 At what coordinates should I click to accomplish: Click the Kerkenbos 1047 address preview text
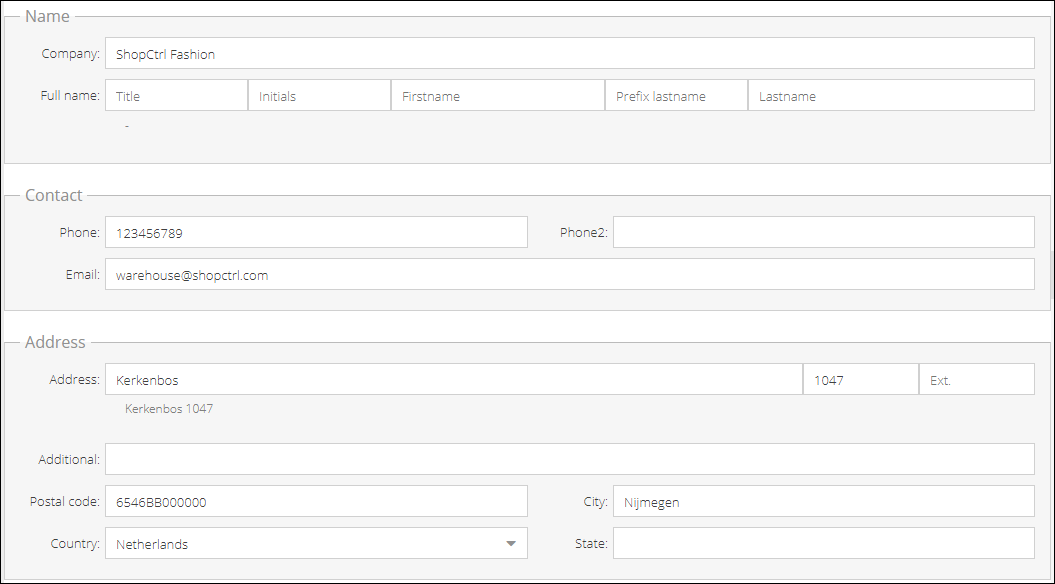(169, 408)
